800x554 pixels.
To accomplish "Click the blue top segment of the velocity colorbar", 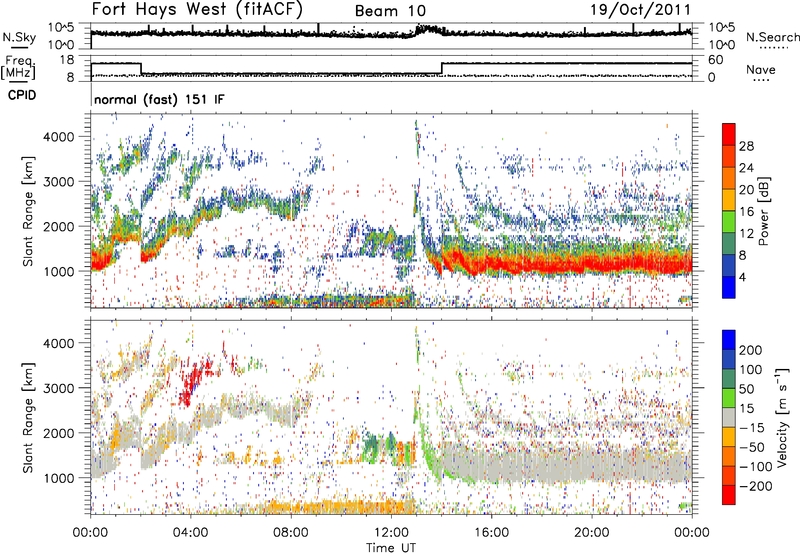I will [729, 340].
